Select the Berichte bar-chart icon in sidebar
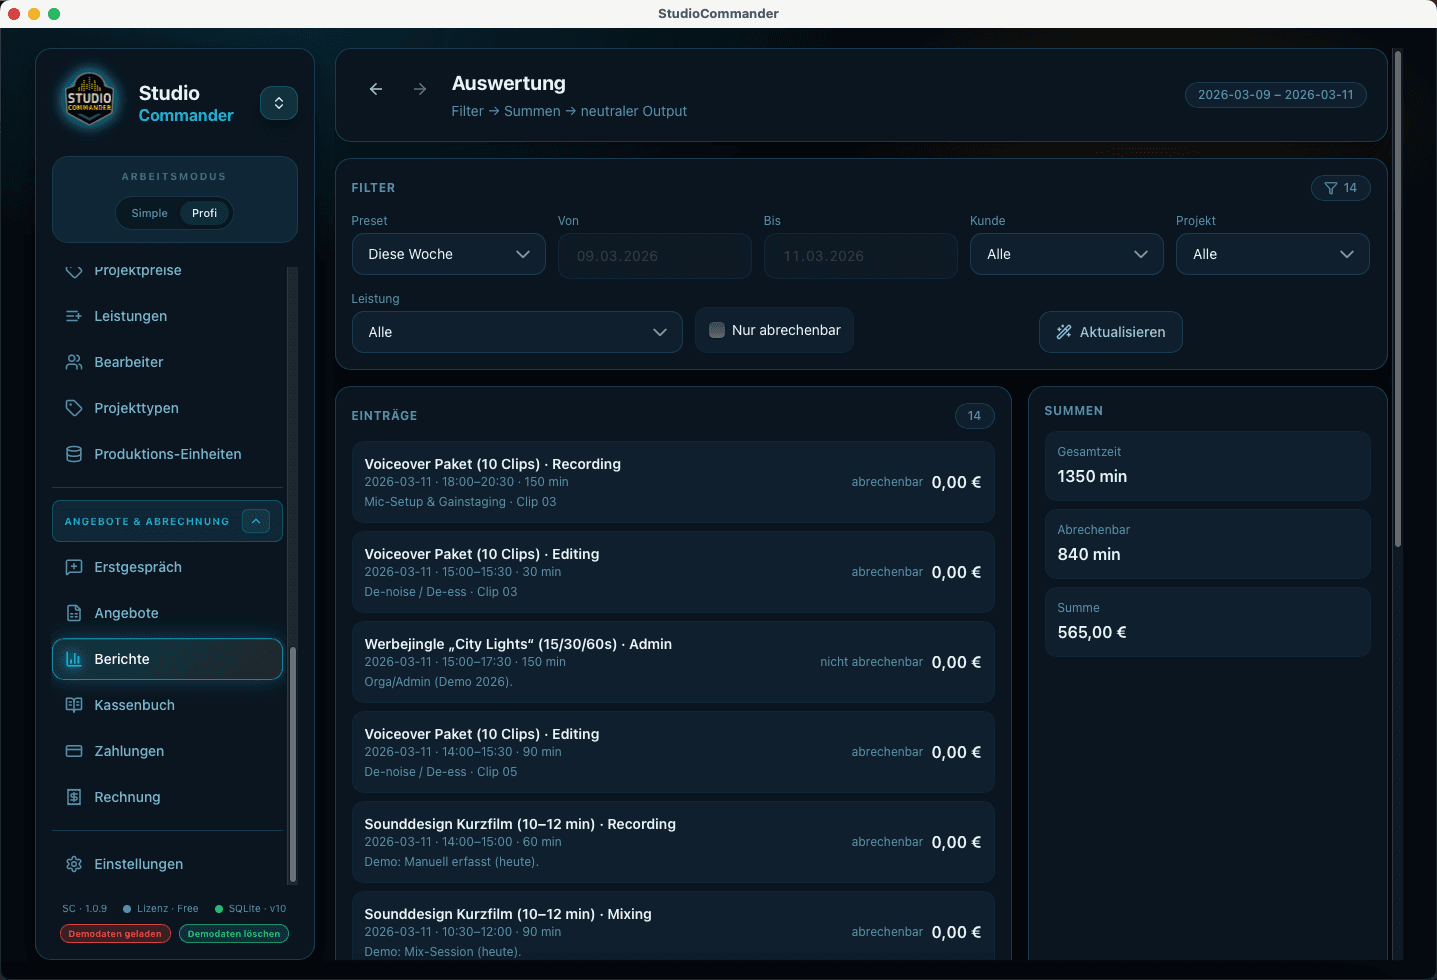The height and width of the screenshot is (980, 1437). click(73, 659)
